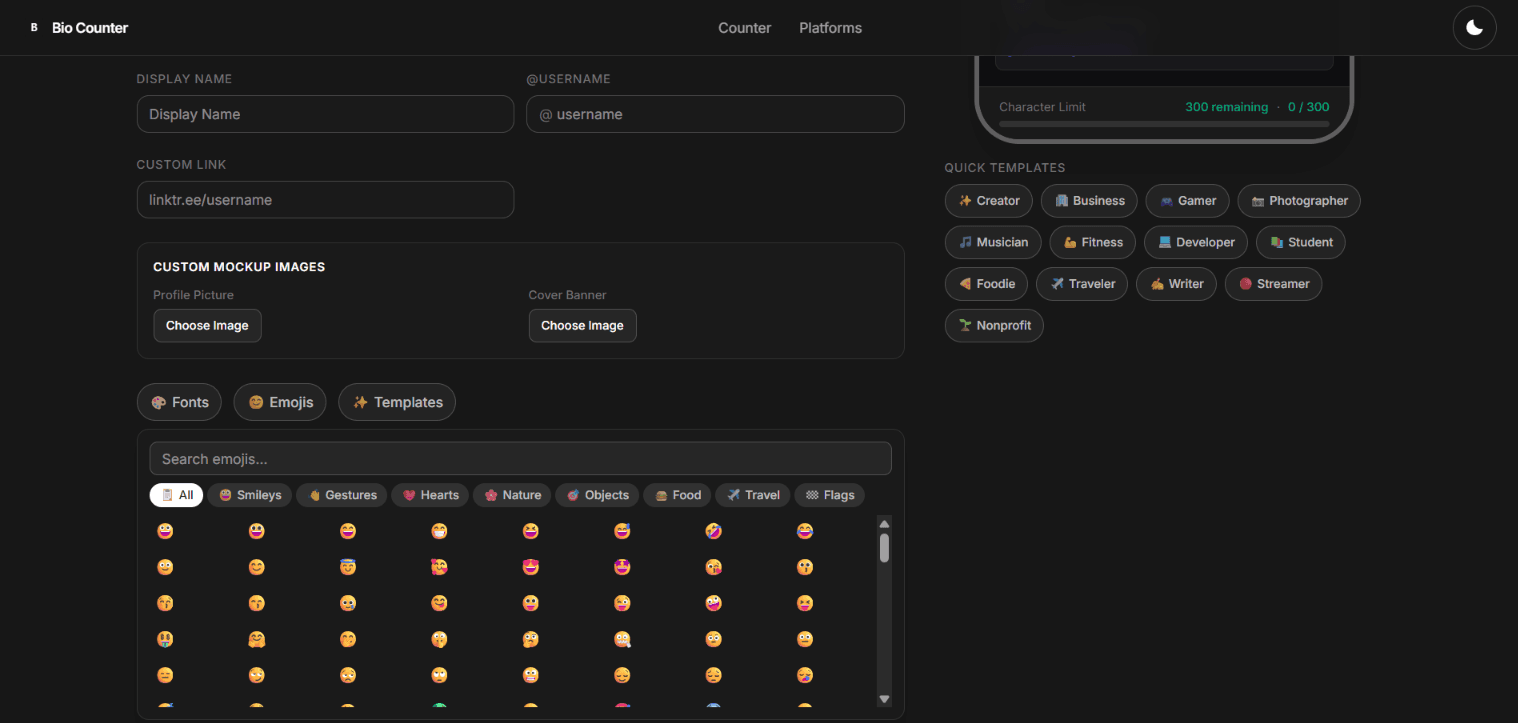The height and width of the screenshot is (723, 1518).
Task: Switch to the Fonts tab
Action: pos(180,402)
